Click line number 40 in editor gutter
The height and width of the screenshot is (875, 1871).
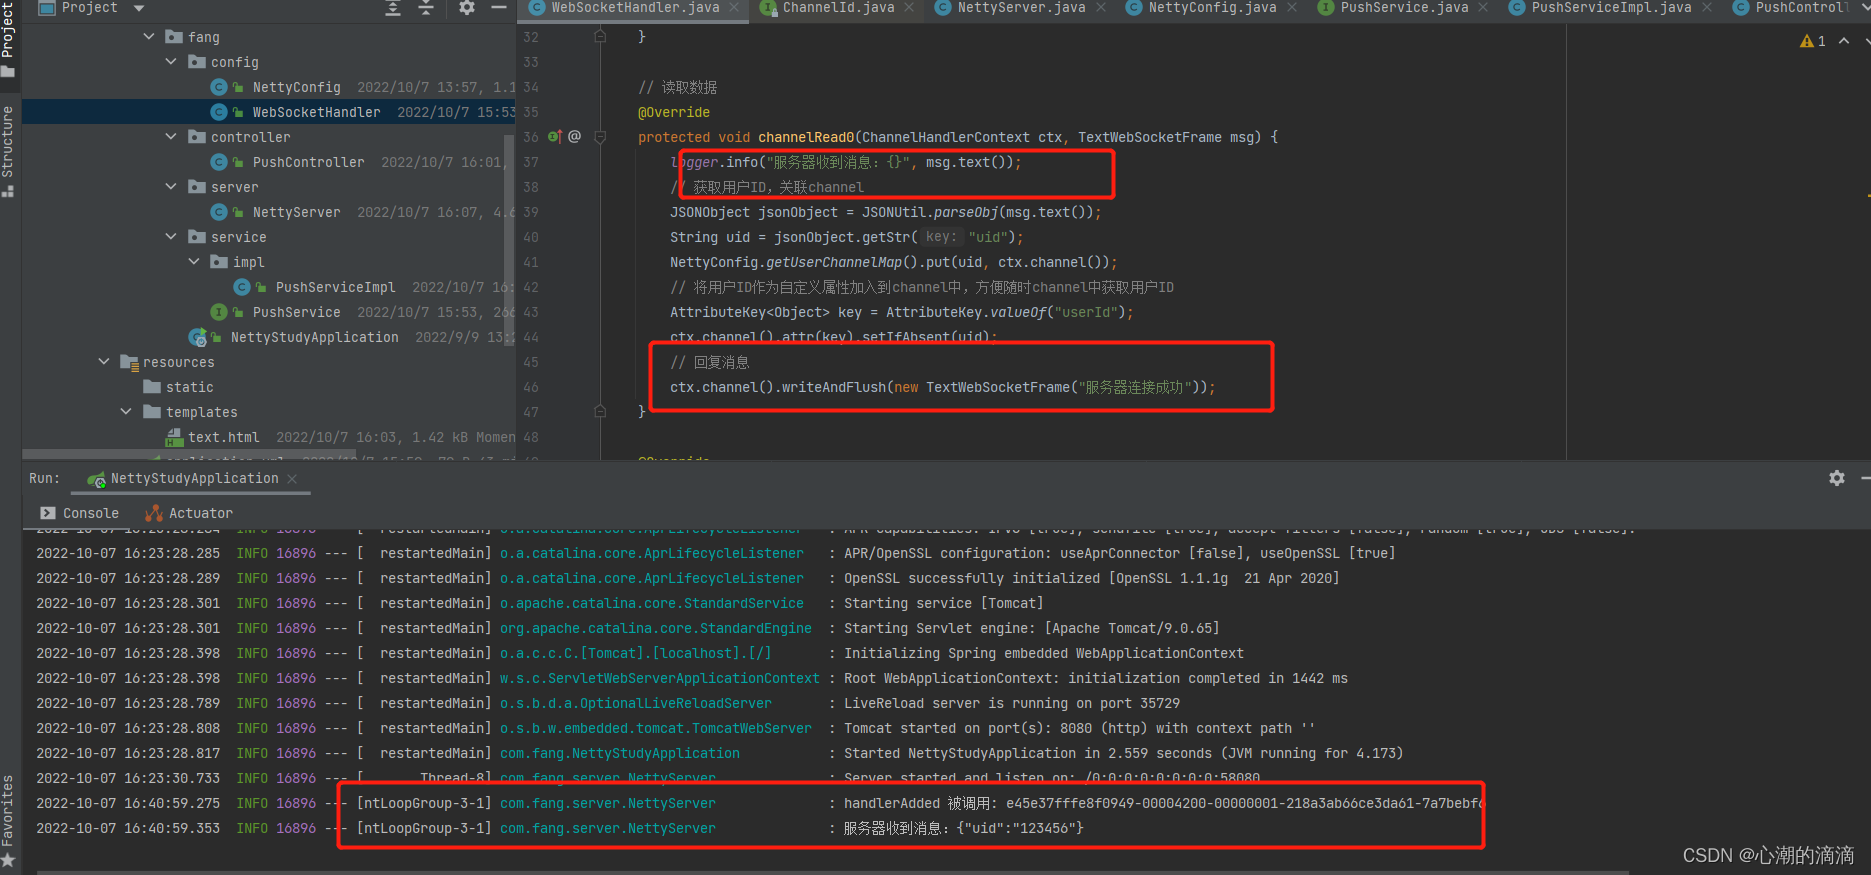point(530,237)
